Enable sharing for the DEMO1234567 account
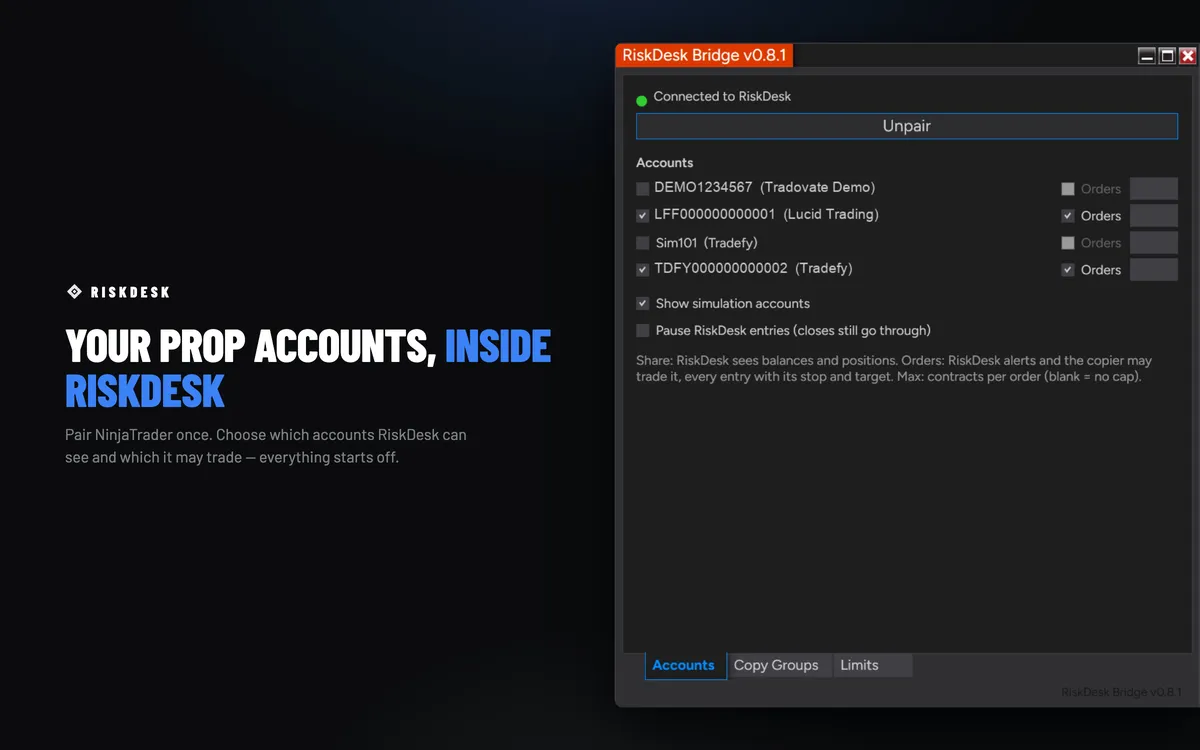Viewport: 1200px width, 750px height. (643, 188)
